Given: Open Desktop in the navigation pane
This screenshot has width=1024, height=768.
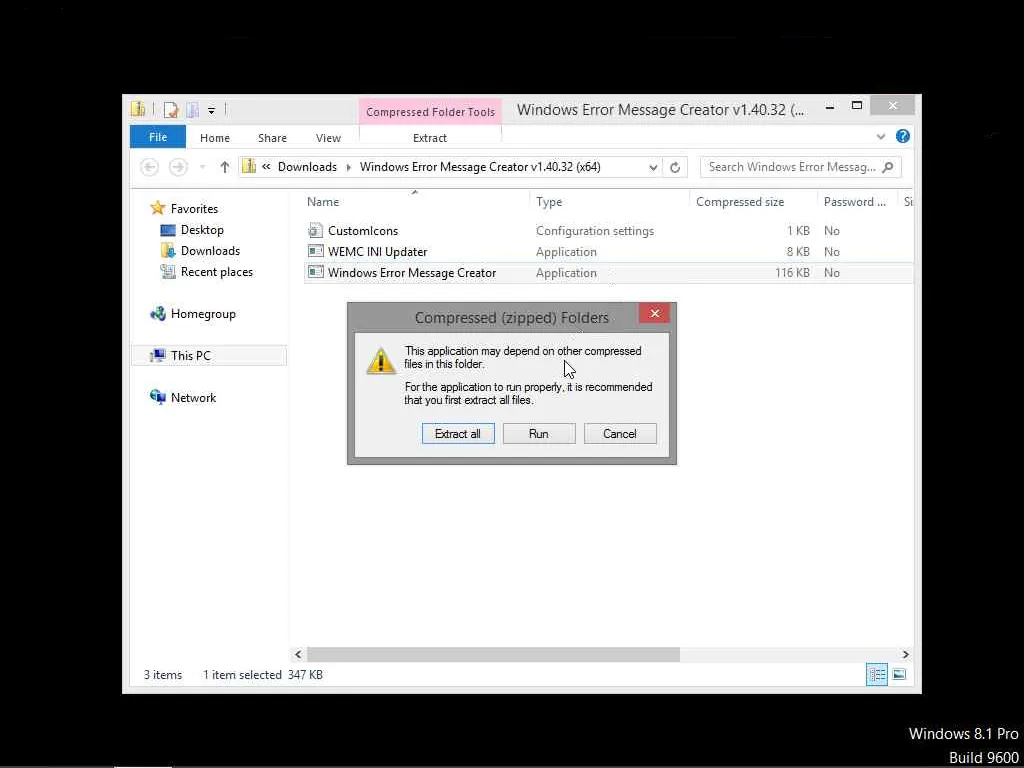Looking at the screenshot, I should tap(202, 230).
